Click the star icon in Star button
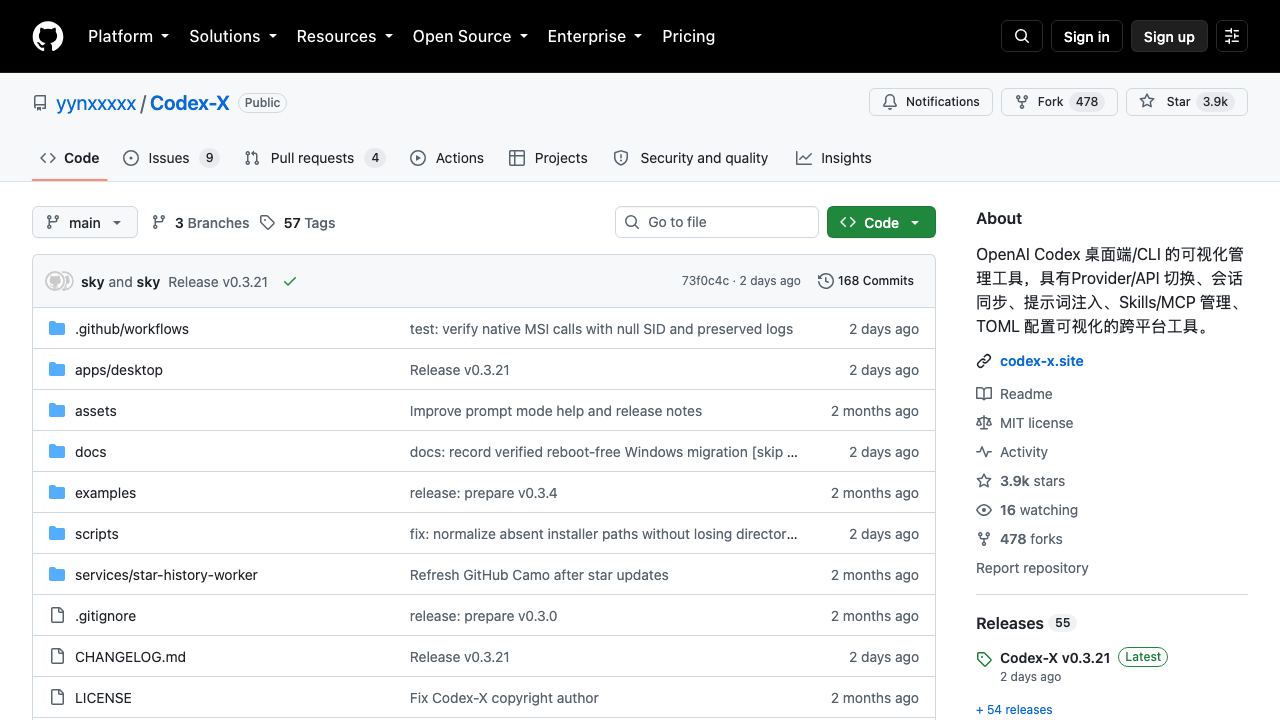The width and height of the screenshot is (1280, 720). pyautogui.click(x=1147, y=102)
